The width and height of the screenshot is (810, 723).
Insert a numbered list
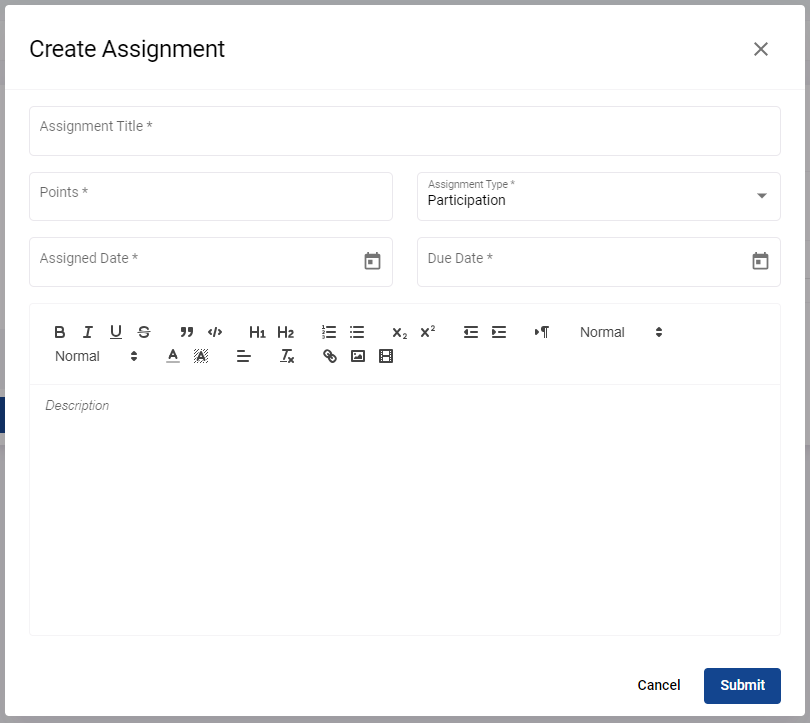(x=329, y=332)
